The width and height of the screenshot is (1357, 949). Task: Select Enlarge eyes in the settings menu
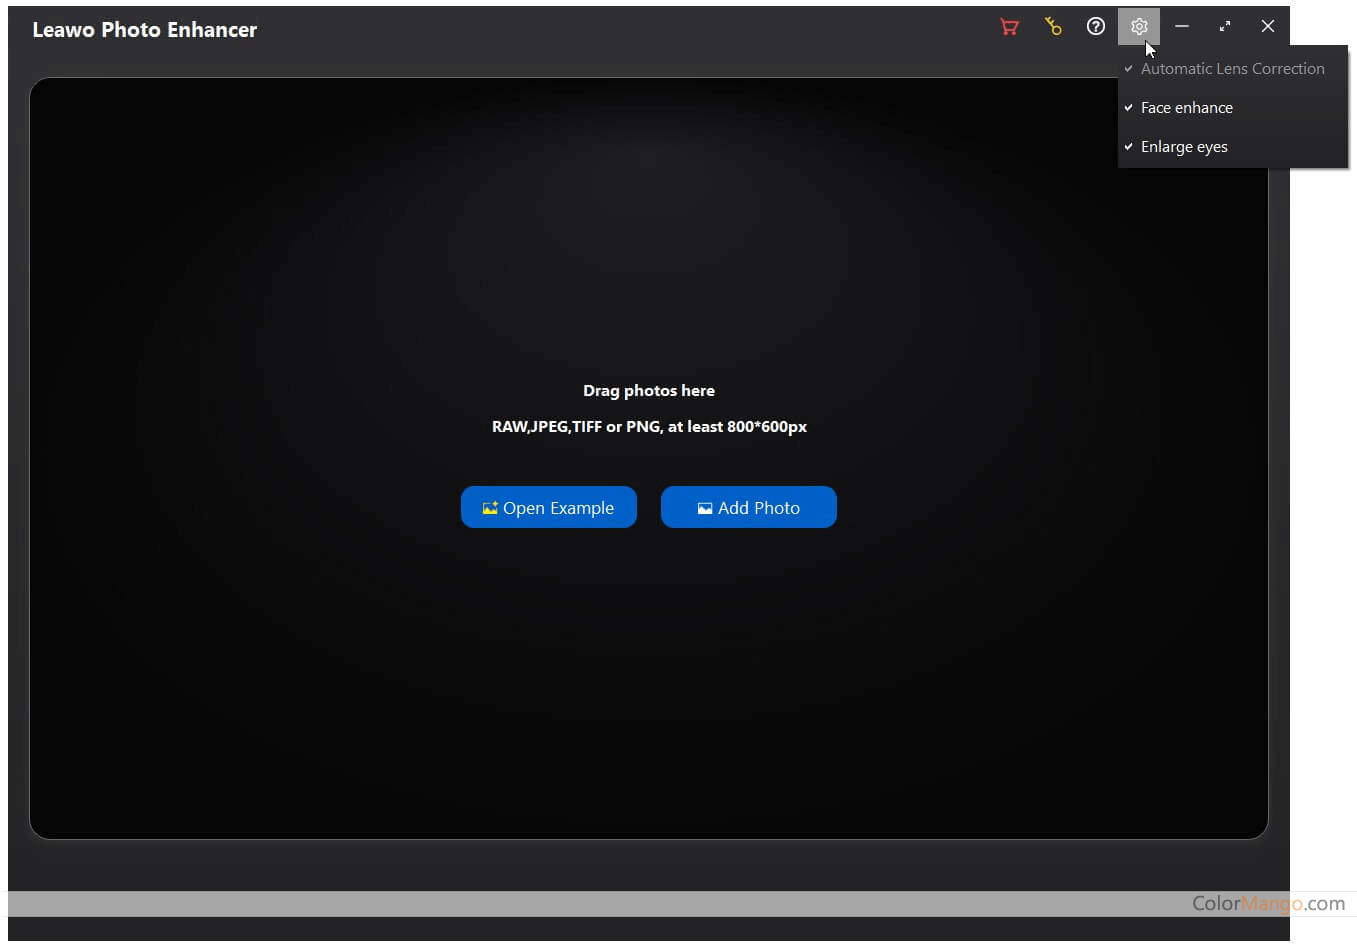point(1184,147)
